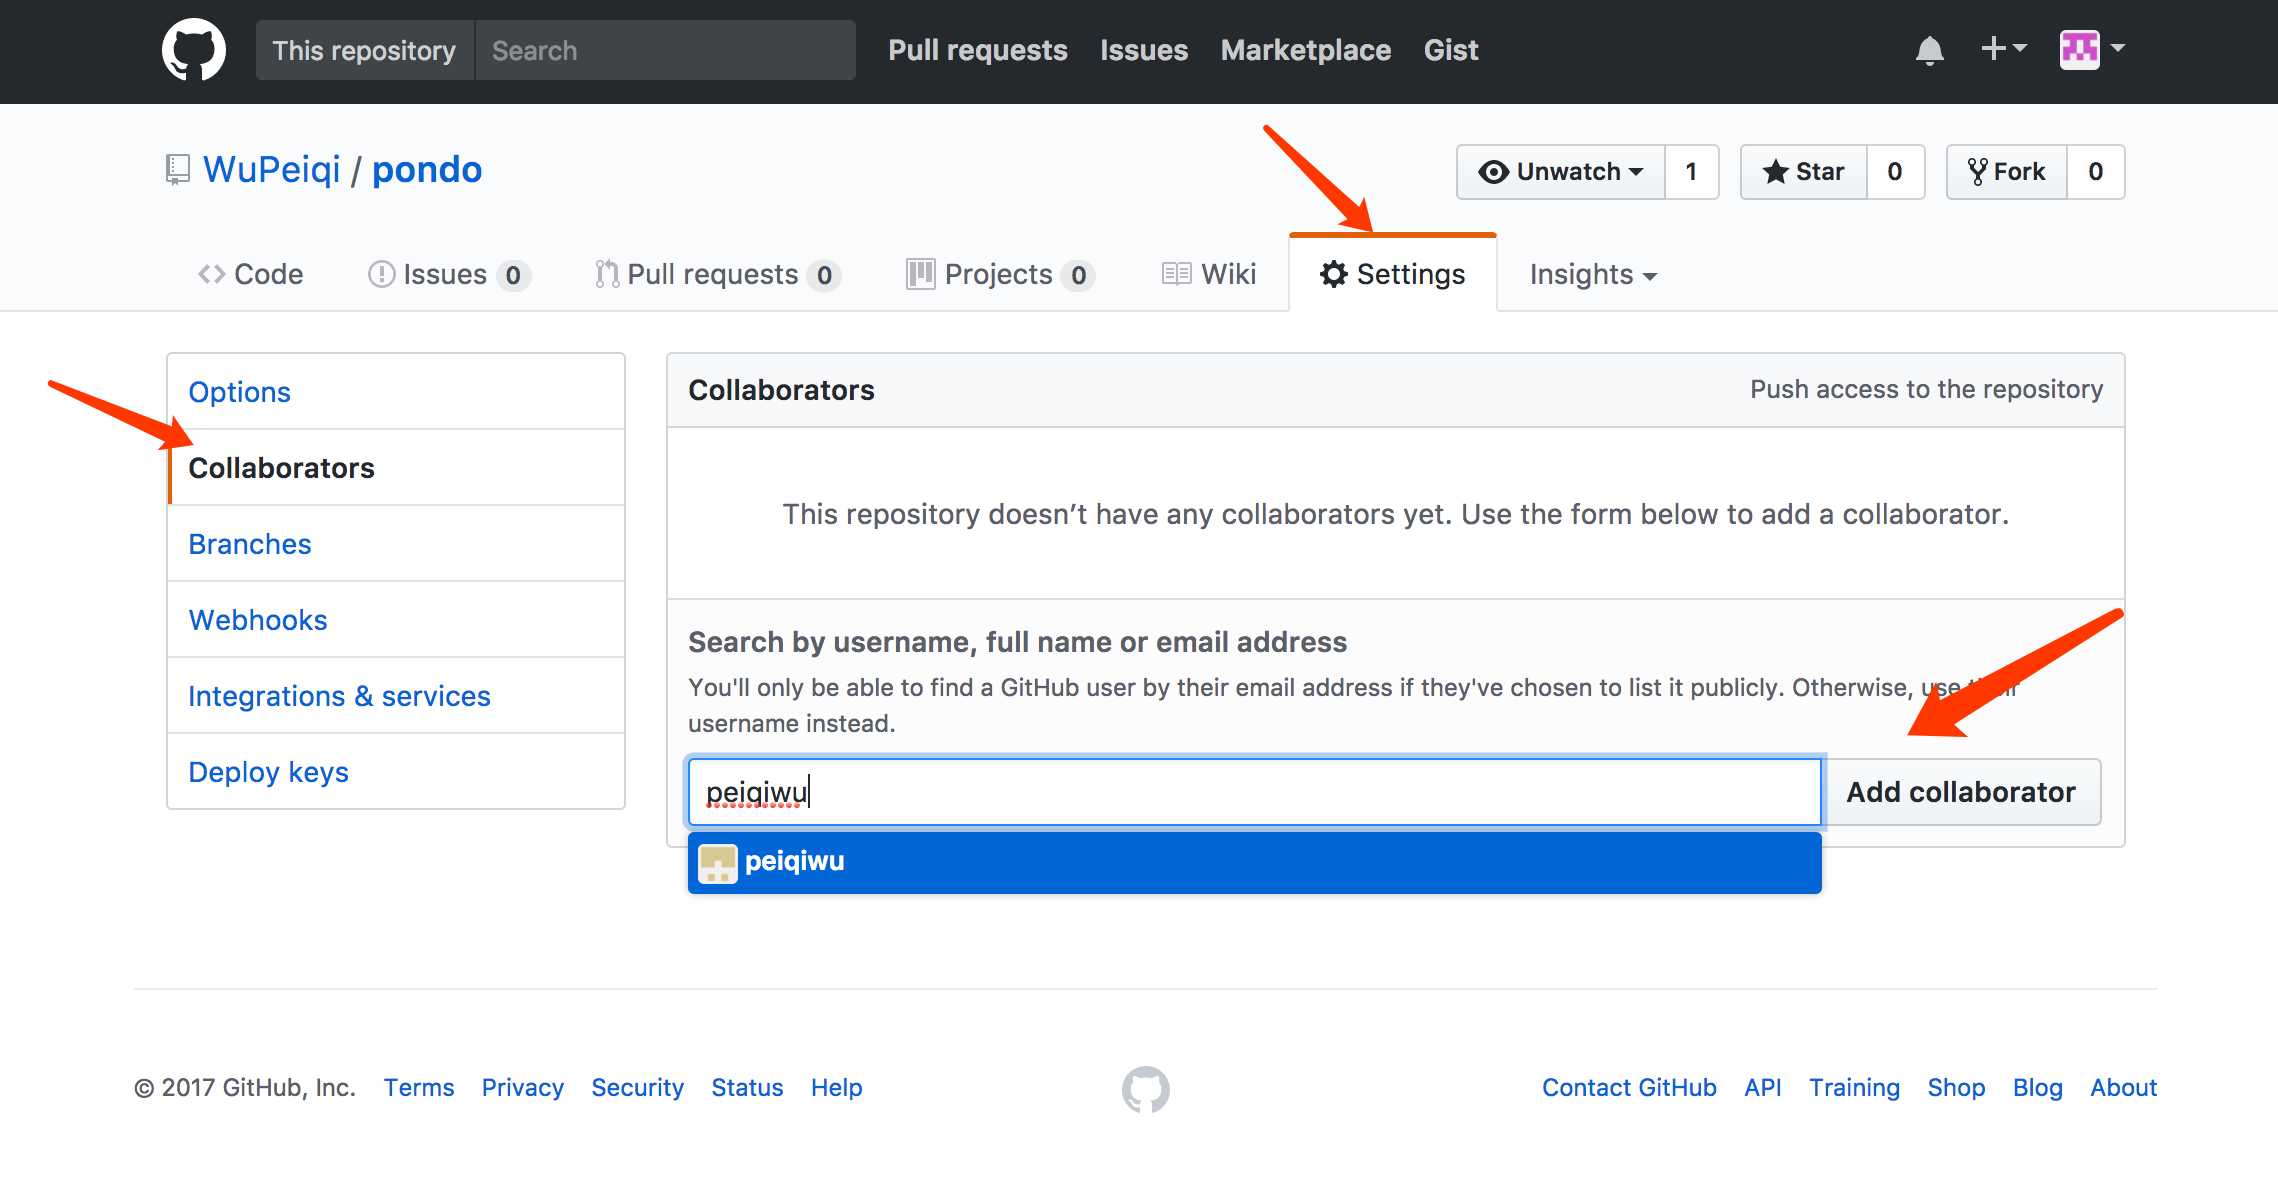The width and height of the screenshot is (2278, 1184).
Task: Click the footer GitHub mark icon
Action: [x=1145, y=1089]
